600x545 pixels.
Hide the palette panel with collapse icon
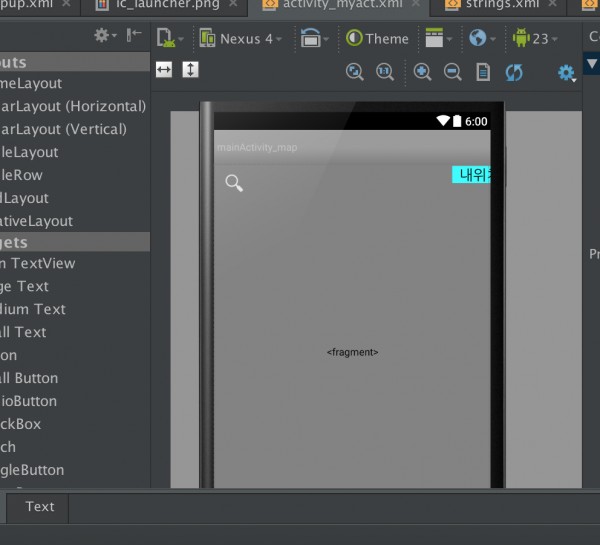click(x=134, y=35)
